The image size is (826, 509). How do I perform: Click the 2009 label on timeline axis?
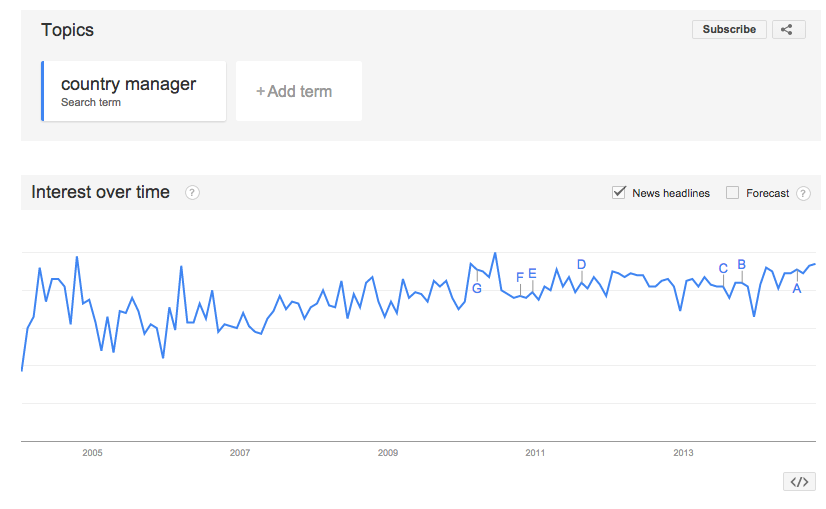(x=388, y=453)
